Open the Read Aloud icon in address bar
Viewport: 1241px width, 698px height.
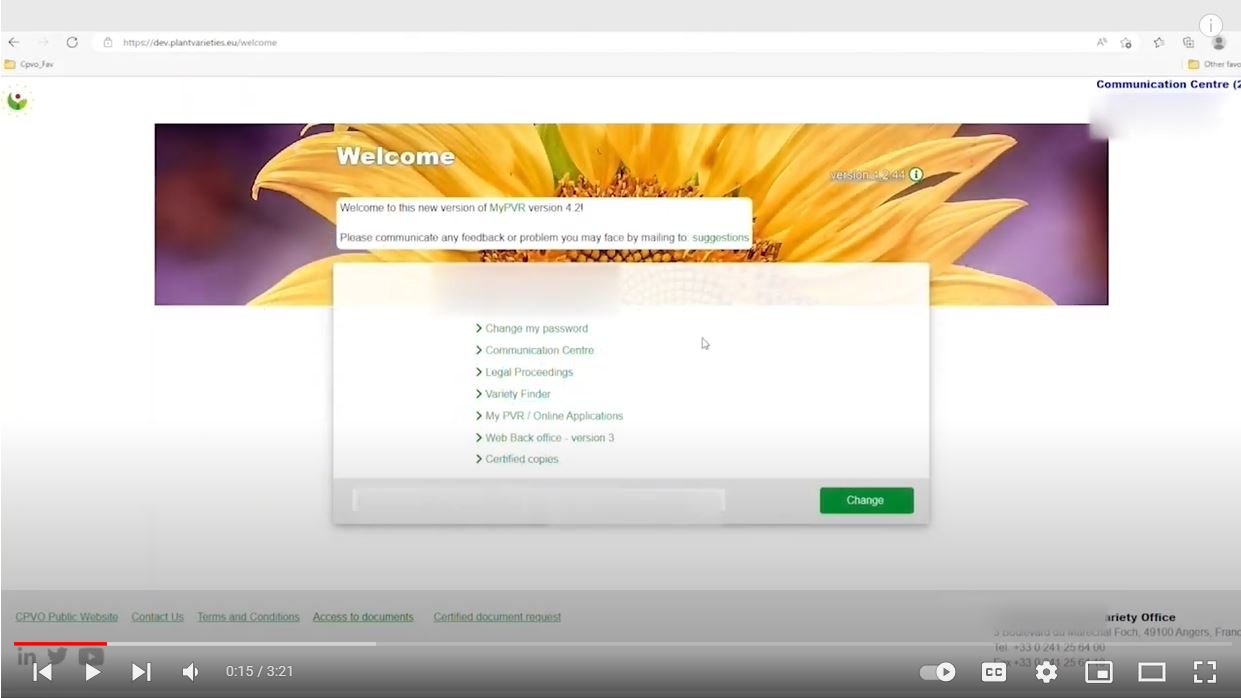(x=1101, y=42)
